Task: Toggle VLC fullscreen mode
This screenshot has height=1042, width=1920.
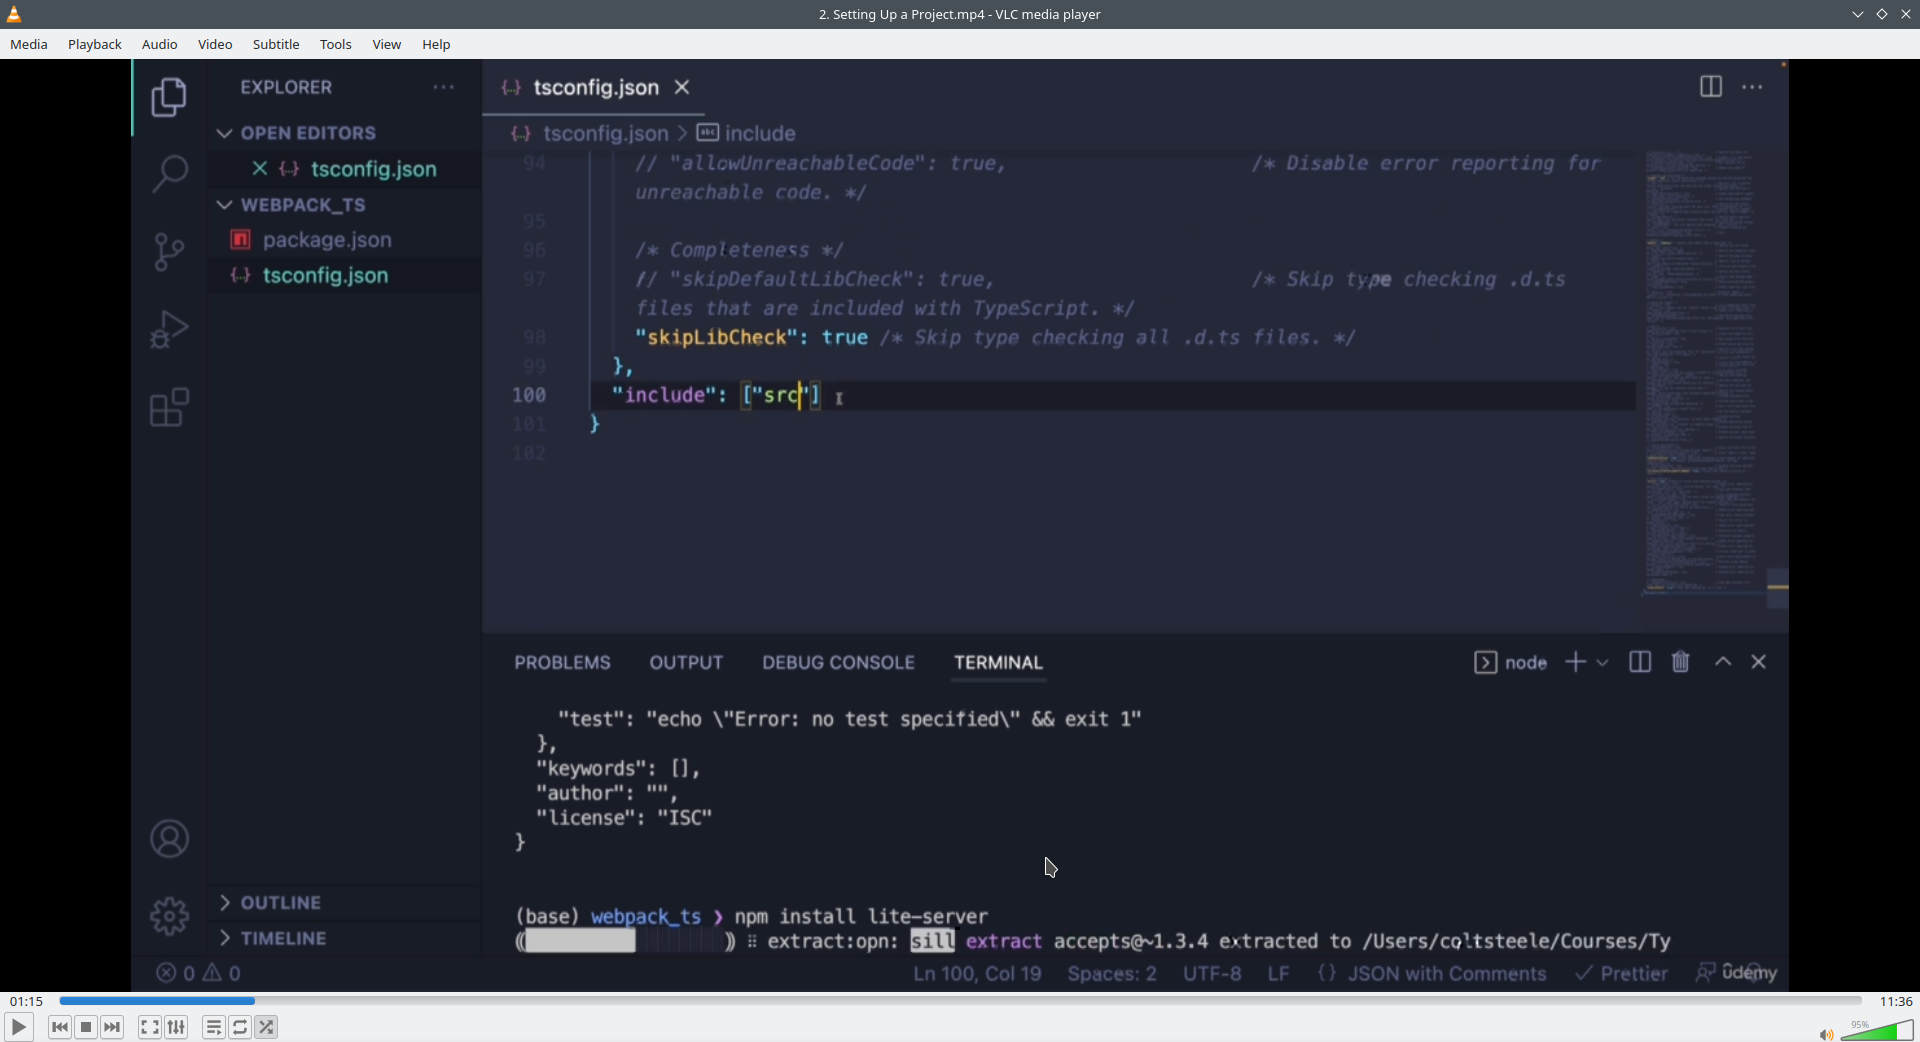Action: (x=150, y=1027)
